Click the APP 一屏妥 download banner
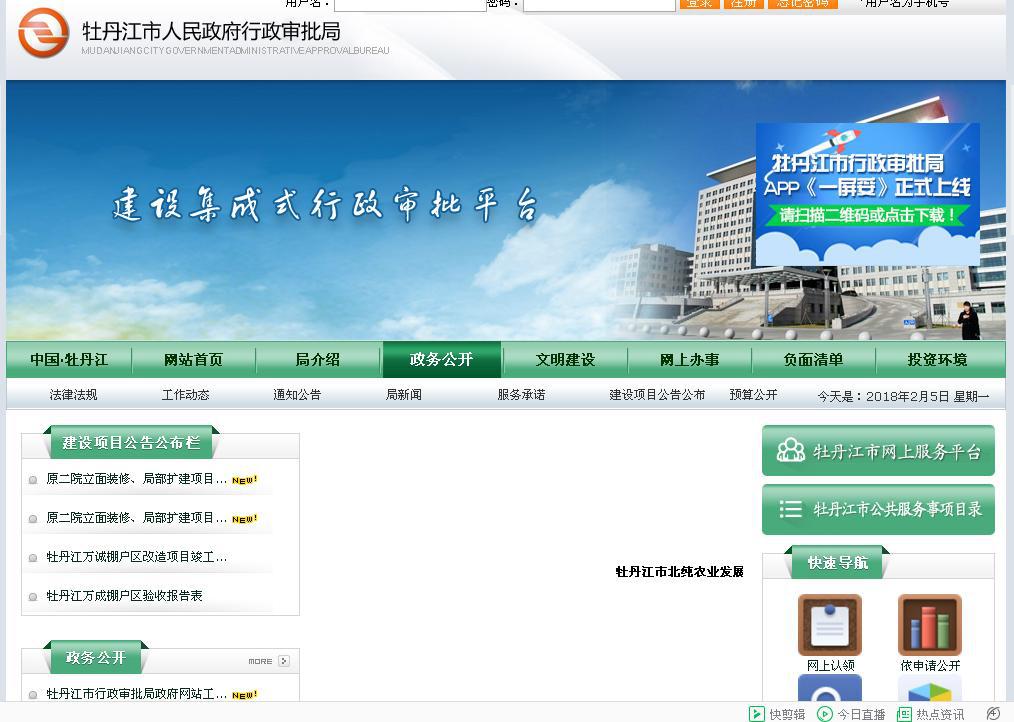The width and height of the screenshot is (1014, 722). (867, 194)
